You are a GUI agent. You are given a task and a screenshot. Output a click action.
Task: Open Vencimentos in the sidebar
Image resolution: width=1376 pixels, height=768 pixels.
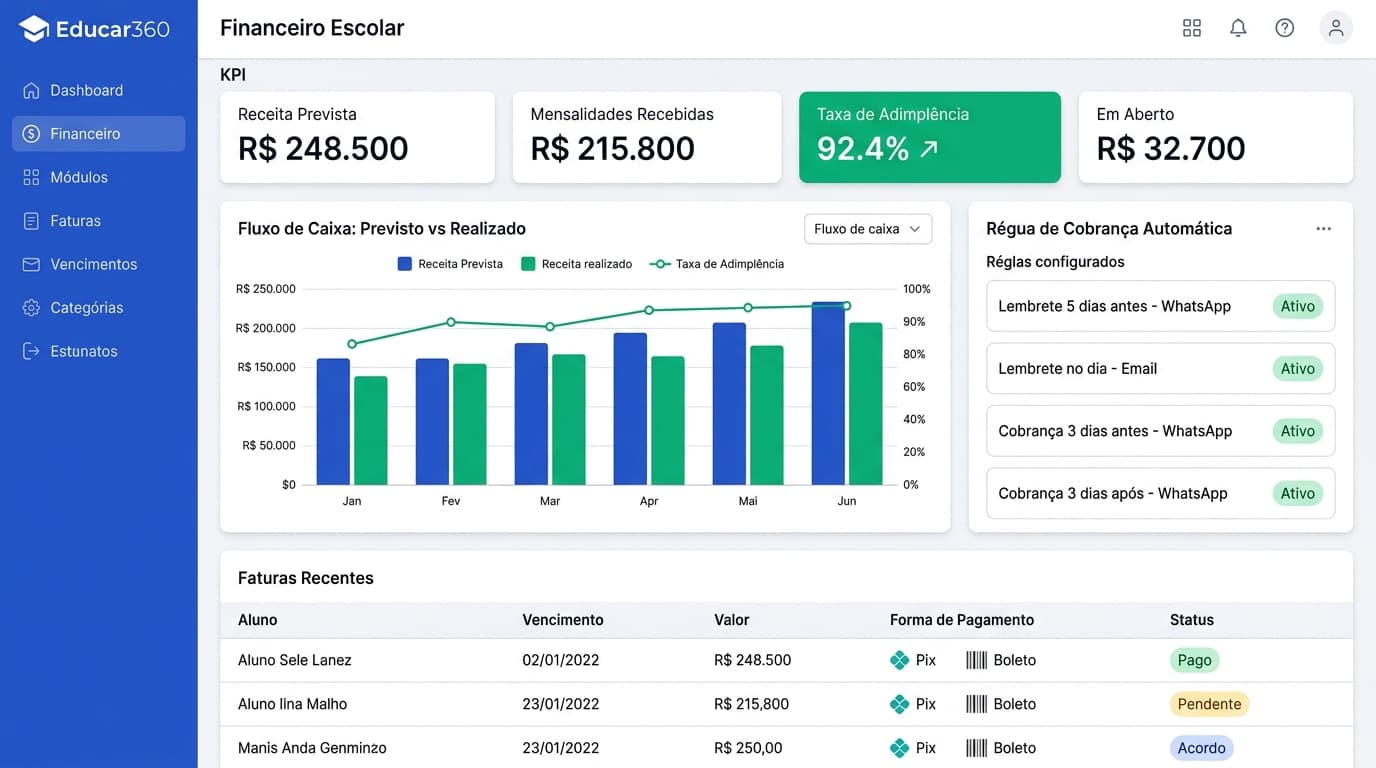[x=98, y=264]
